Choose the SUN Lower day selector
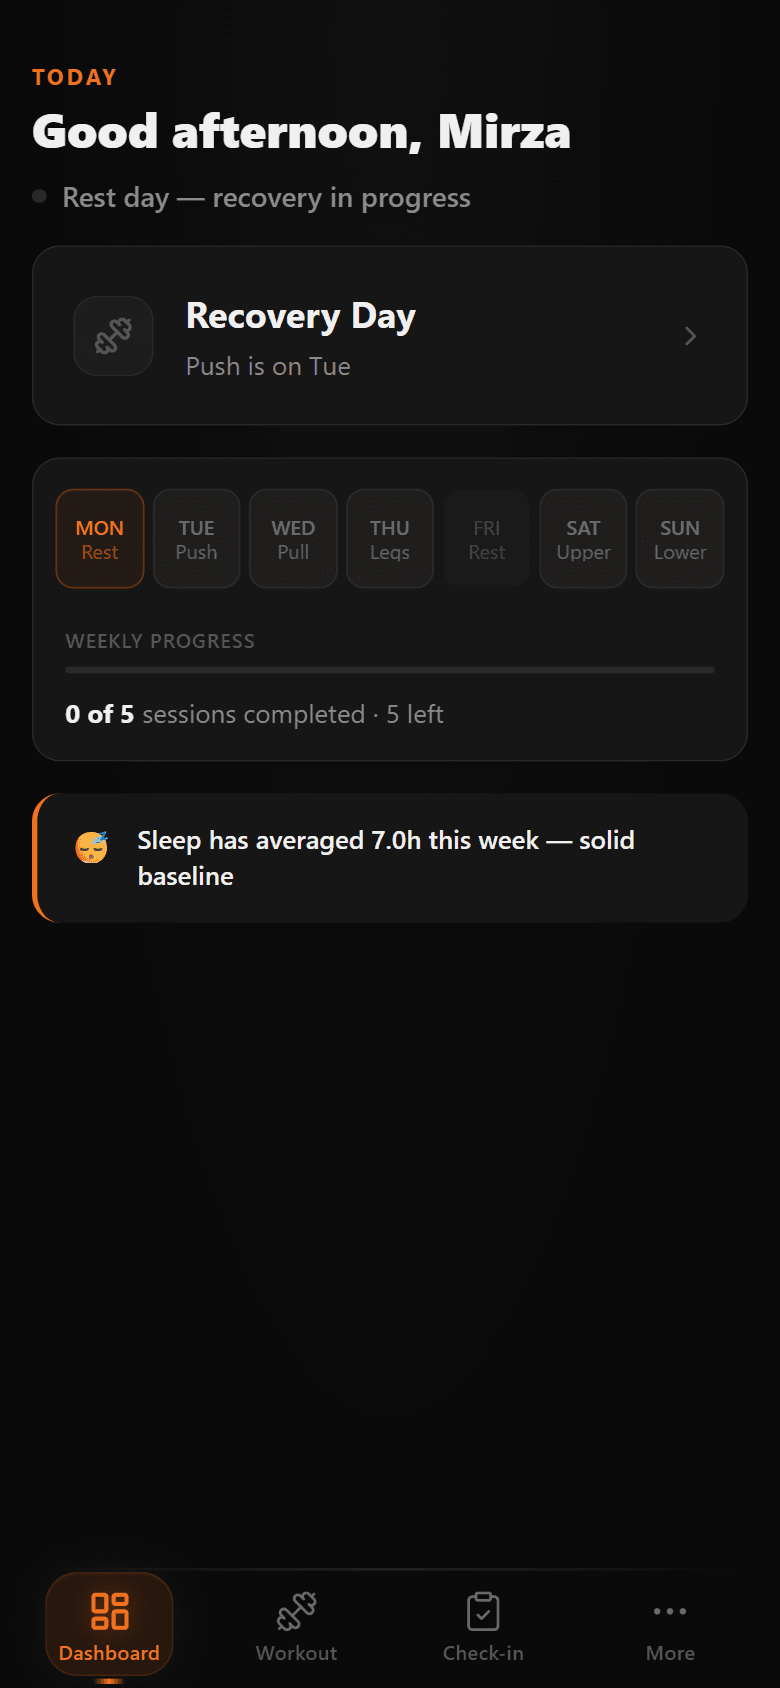Image resolution: width=780 pixels, height=1688 pixels. click(x=679, y=539)
